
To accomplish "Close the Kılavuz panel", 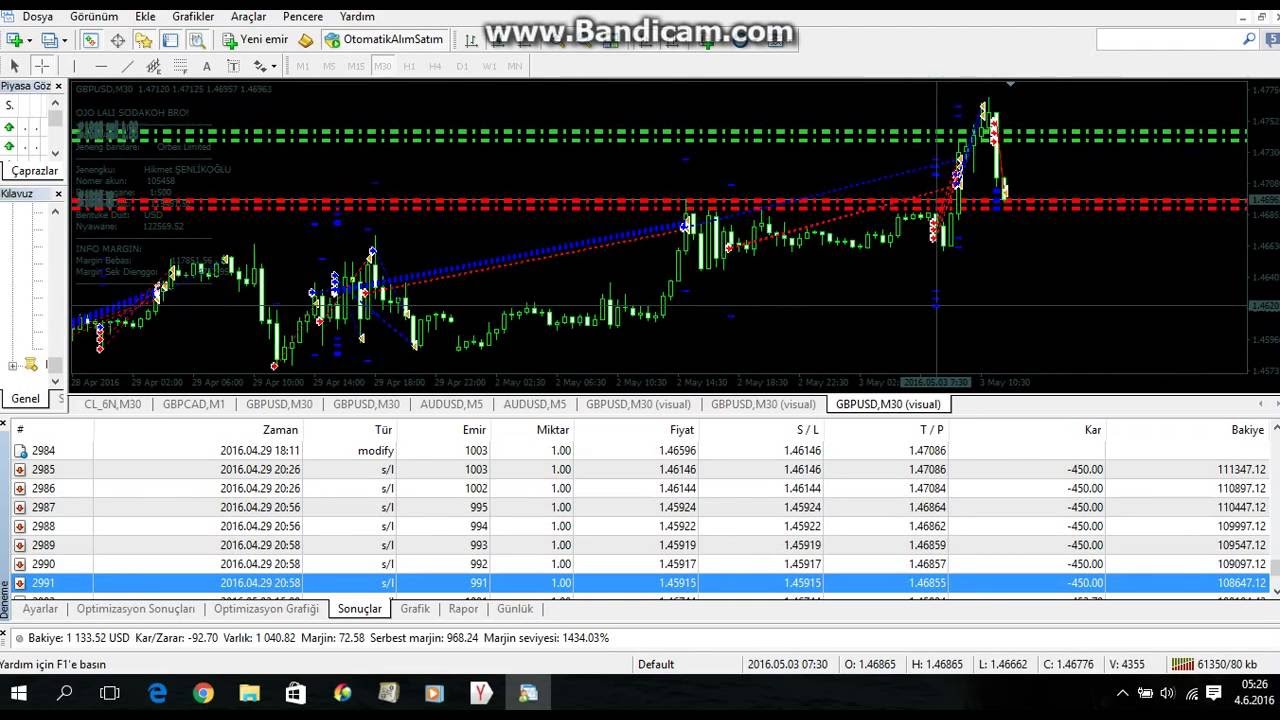I will (x=58, y=194).
